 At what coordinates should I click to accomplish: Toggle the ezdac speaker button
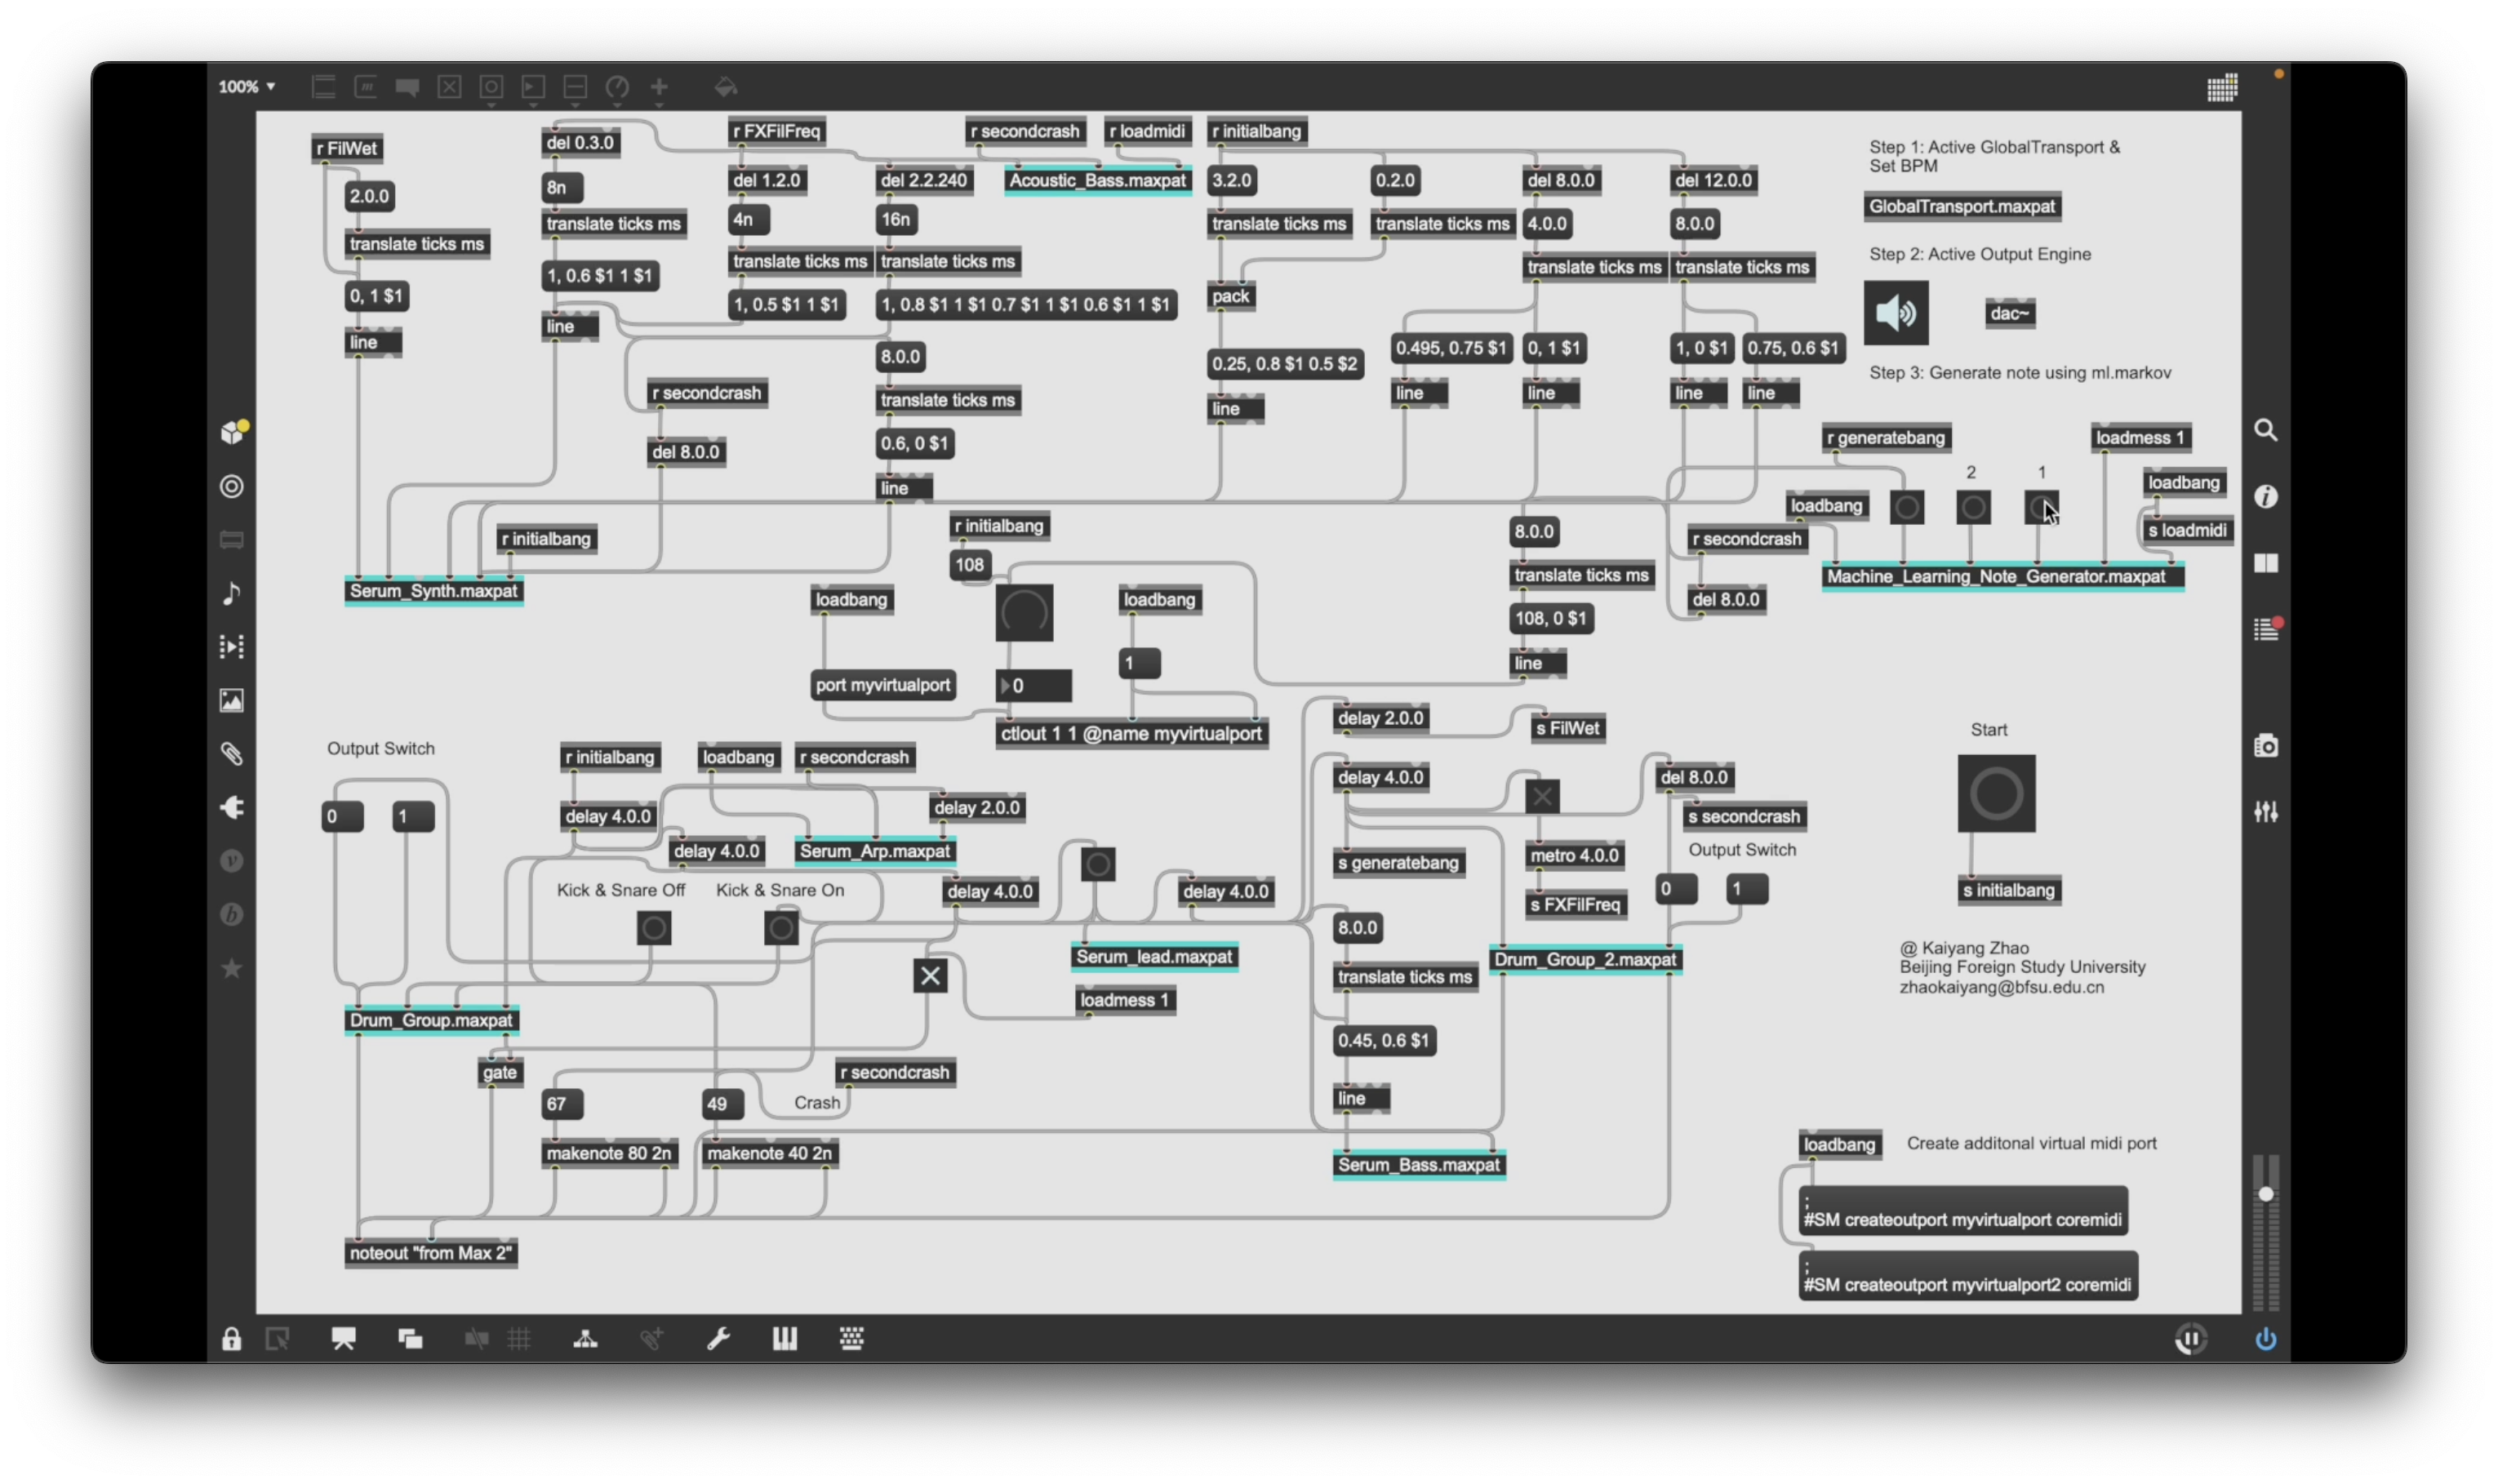[x=1895, y=313]
